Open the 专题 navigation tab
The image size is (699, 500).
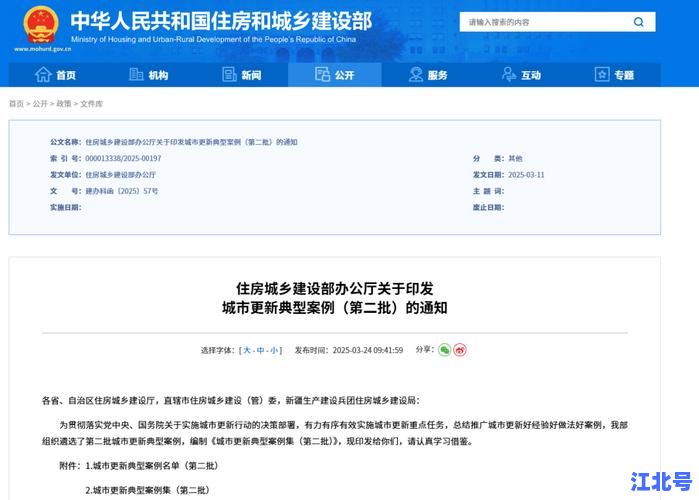614,75
